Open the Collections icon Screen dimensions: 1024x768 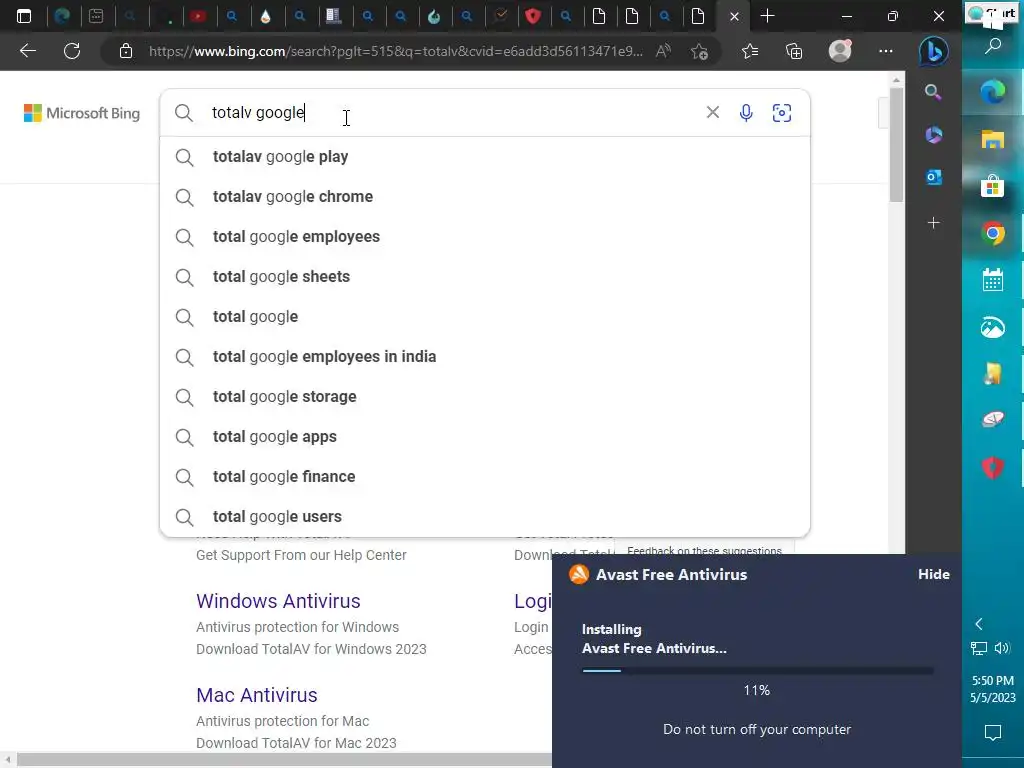pyautogui.click(x=794, y=51)
